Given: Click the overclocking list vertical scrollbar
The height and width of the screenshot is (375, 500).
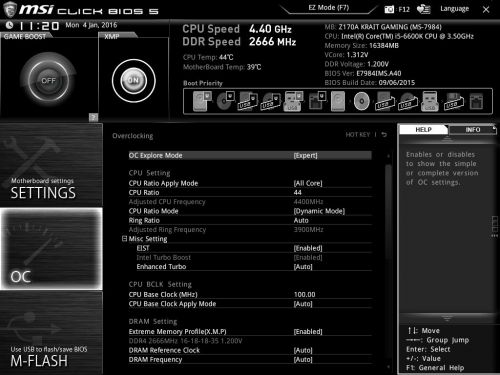Looking at the screenshot, I should [x=388, y=211].
